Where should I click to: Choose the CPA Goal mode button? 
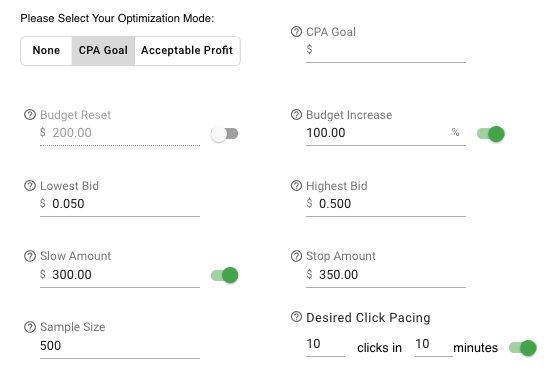tap(103, 51)
